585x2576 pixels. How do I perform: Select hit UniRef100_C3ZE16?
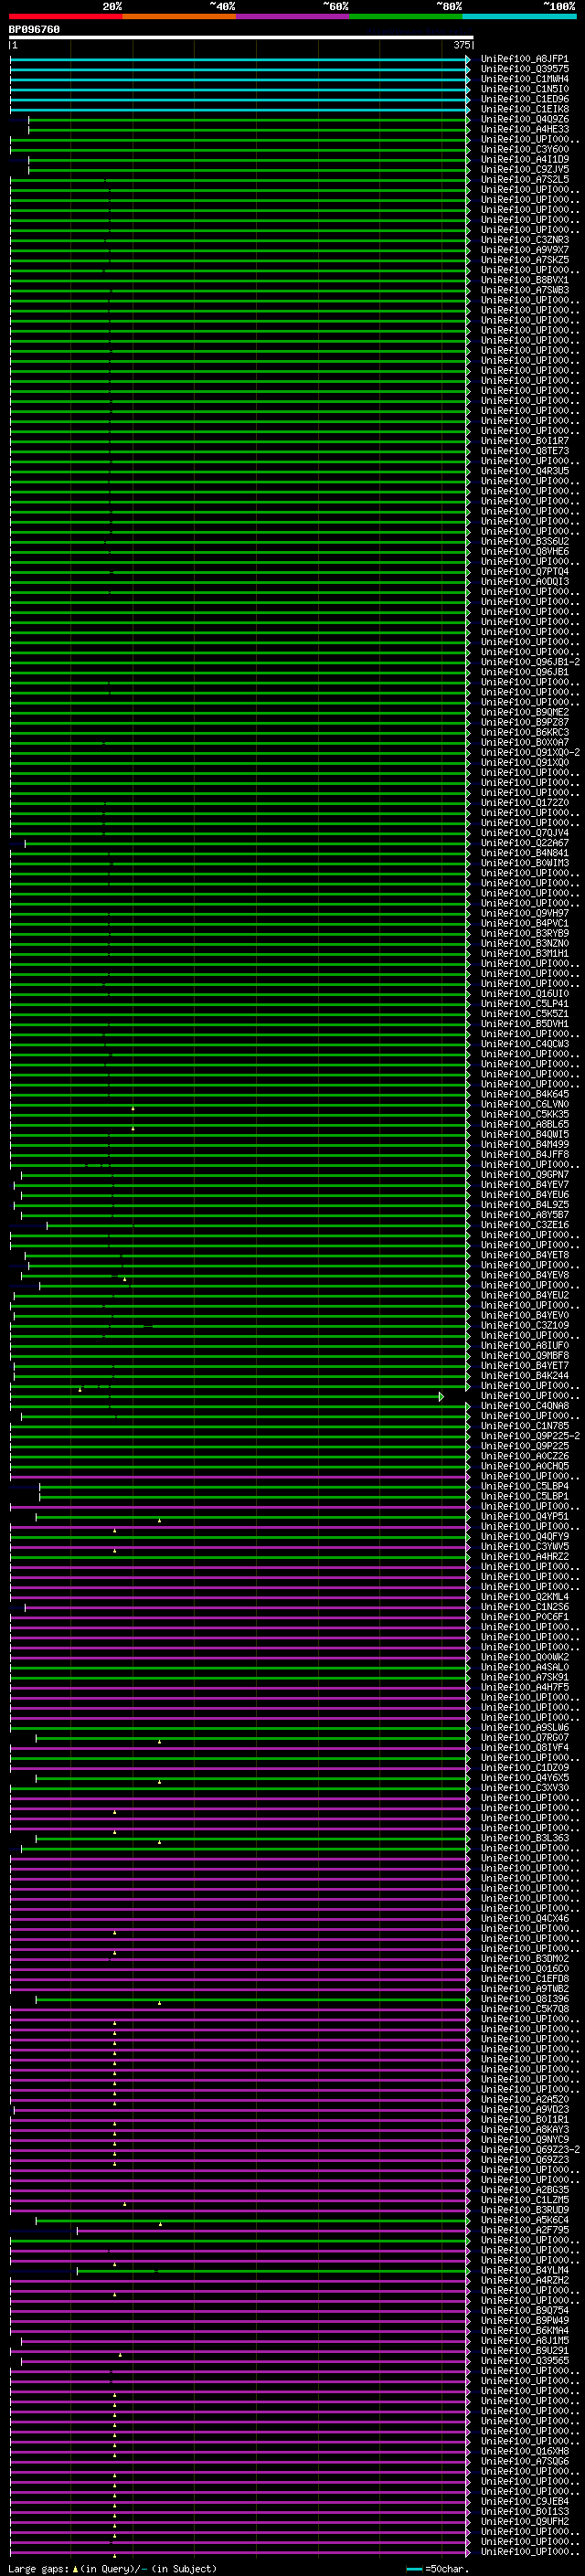(x=525, y=1225)
